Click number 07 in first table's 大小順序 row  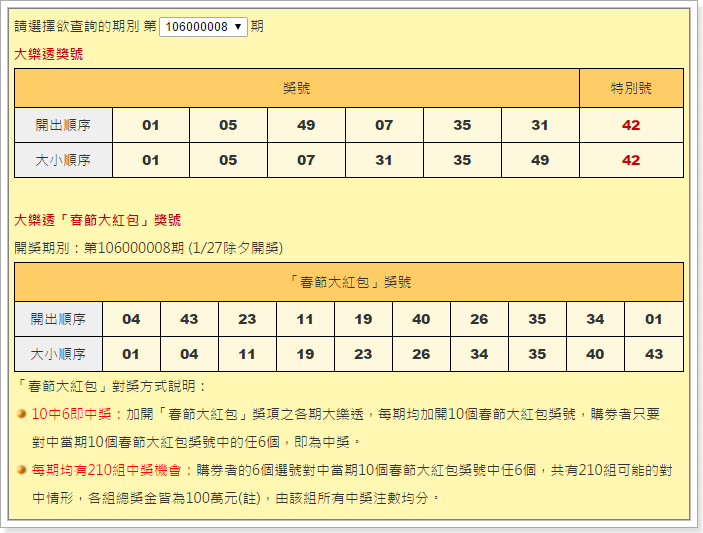[x=306, y=160]
